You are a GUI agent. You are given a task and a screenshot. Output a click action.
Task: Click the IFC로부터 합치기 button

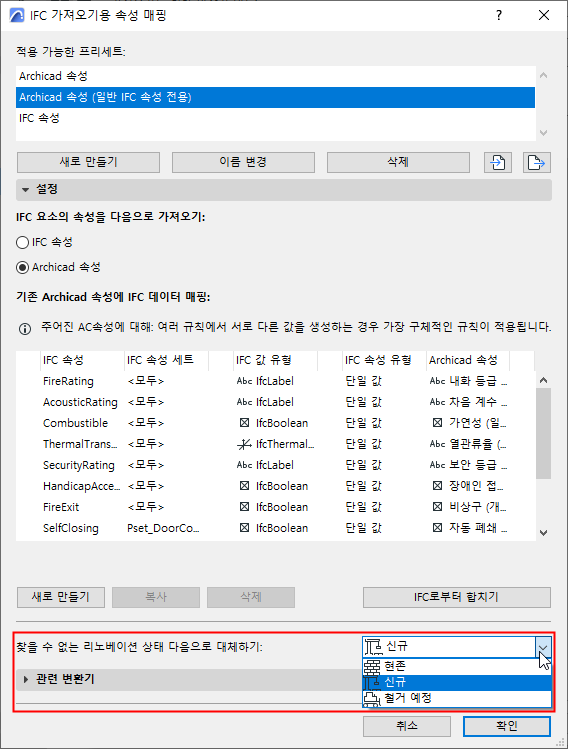click(457, 597)
